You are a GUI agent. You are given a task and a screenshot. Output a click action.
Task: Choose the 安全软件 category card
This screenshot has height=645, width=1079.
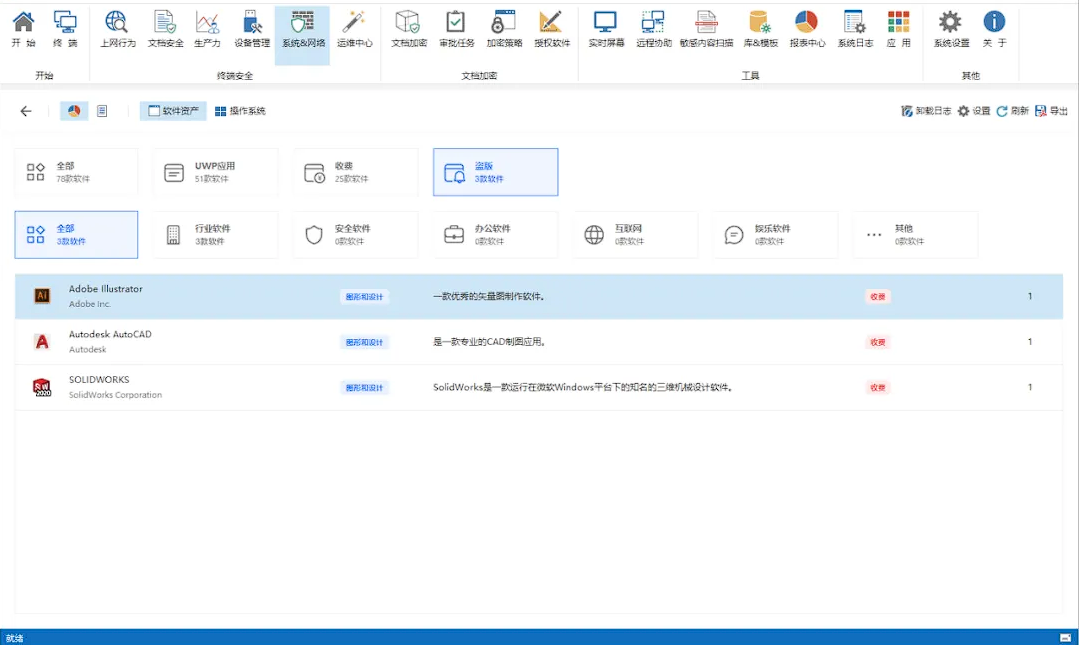pos(356,235)
